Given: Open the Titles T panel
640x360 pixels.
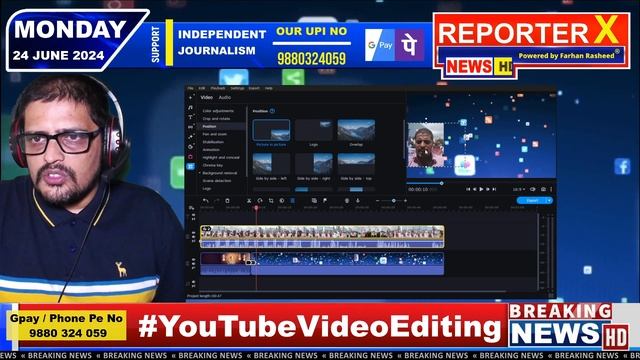Looking at the screenshot, I should point(191,118).
